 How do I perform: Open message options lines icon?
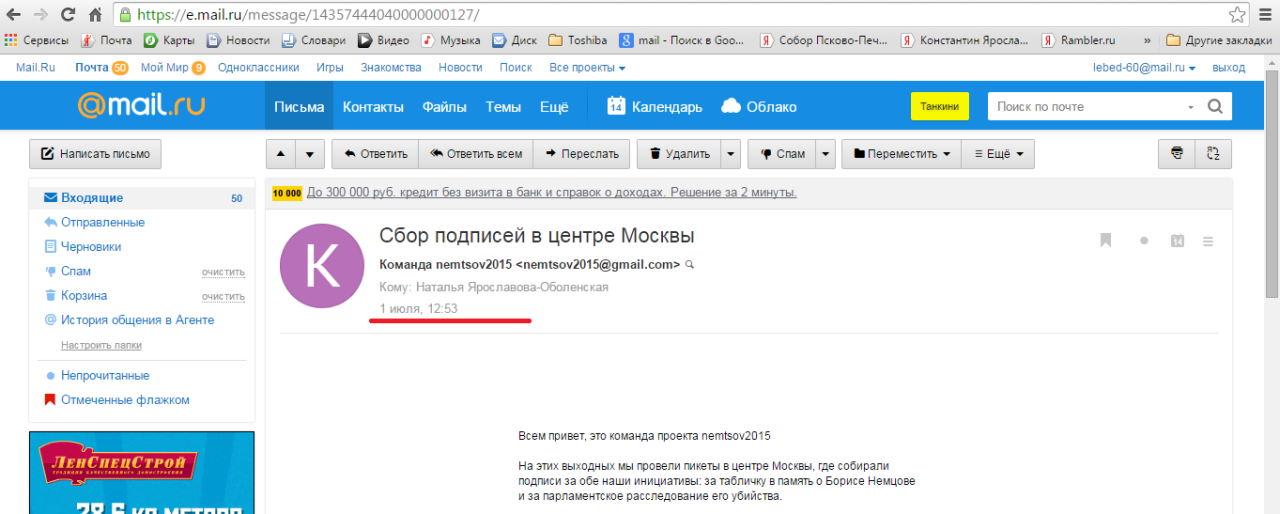coord(1208,241)
